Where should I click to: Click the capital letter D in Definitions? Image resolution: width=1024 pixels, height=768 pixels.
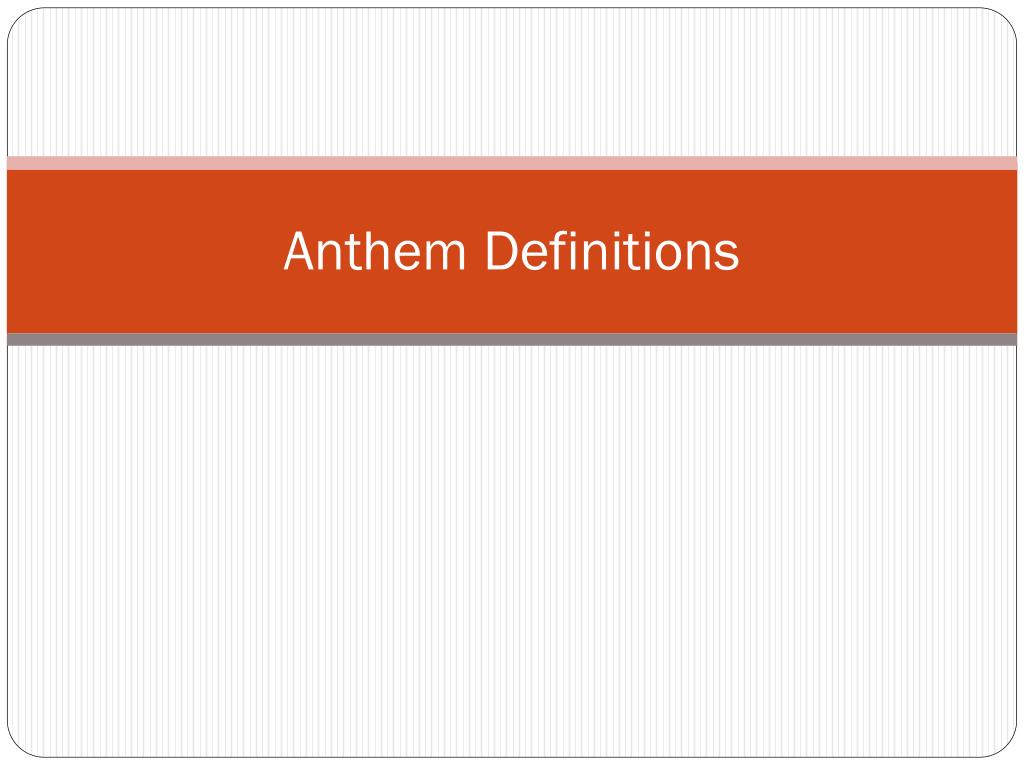(501, 251)
